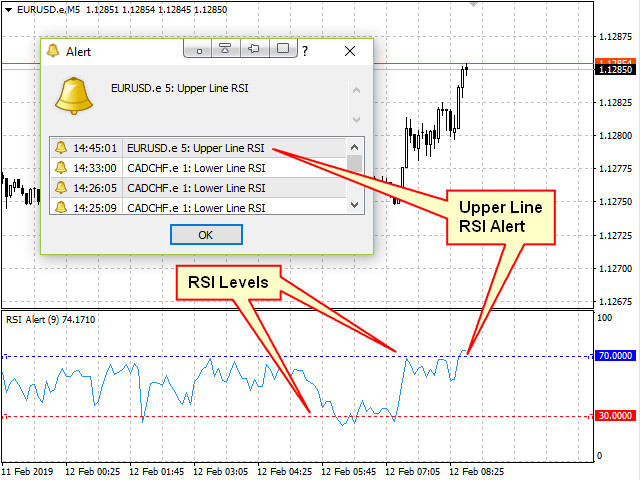Click the alert list scrollbar down arrow
Screen dimensions: 640x480
(x=355, y=205)
